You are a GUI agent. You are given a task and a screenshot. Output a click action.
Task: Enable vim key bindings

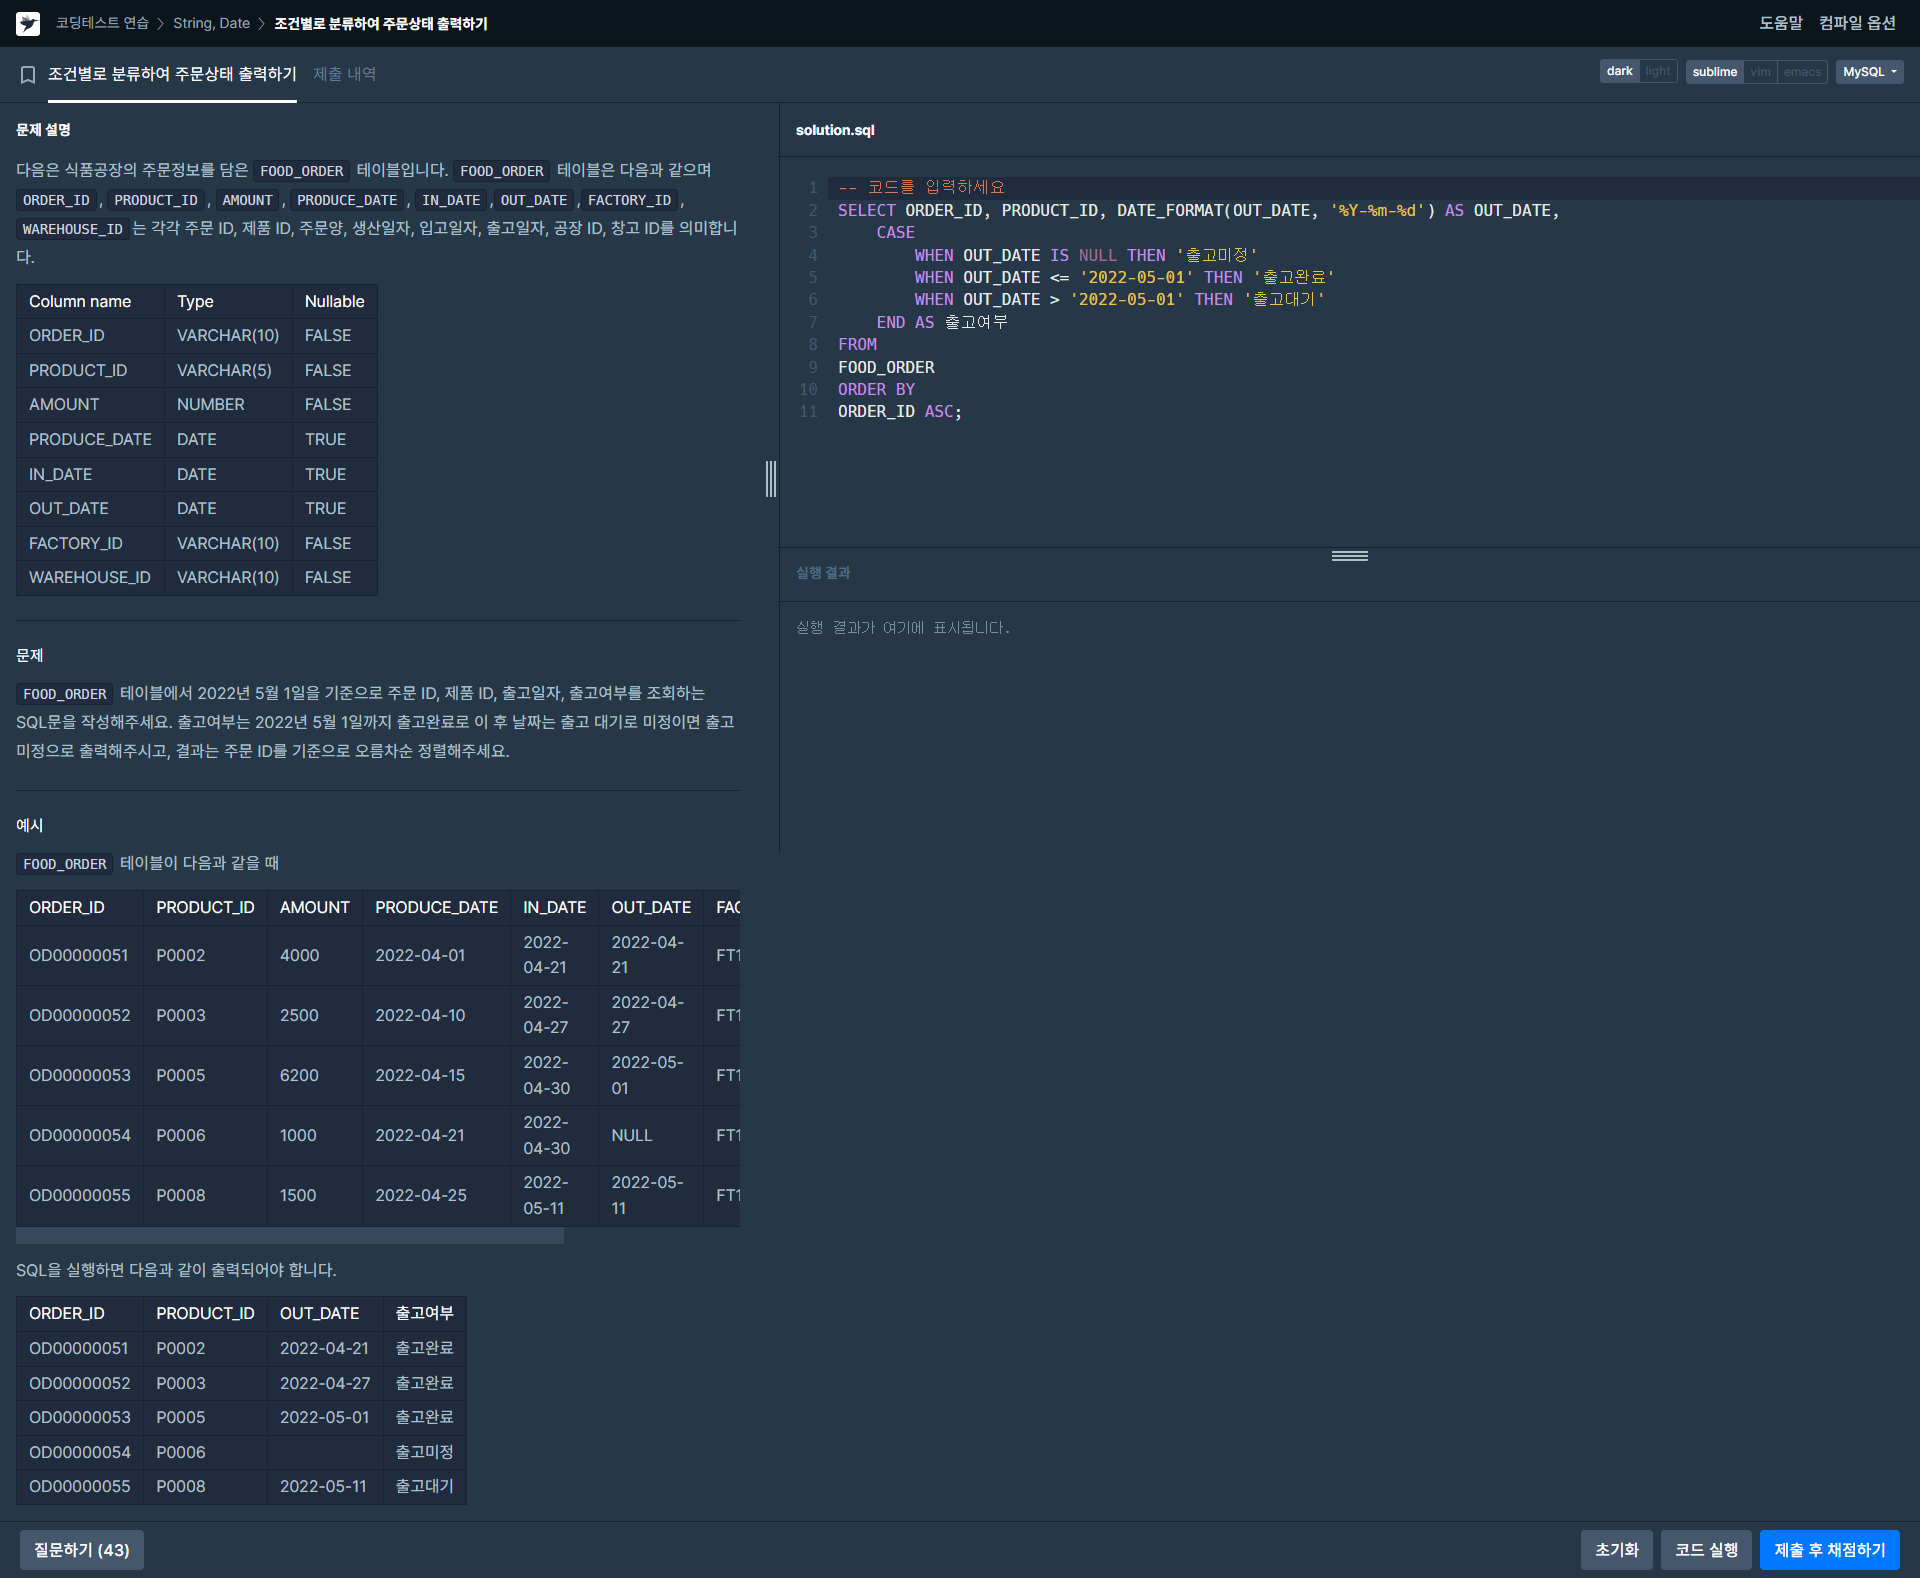point(1760,72)
